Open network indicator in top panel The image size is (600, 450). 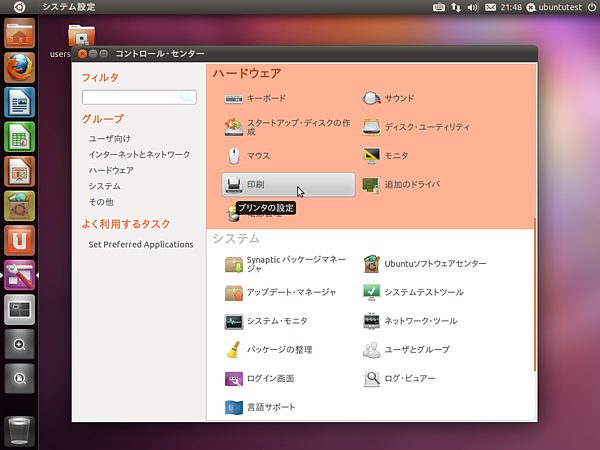[456, 7]
